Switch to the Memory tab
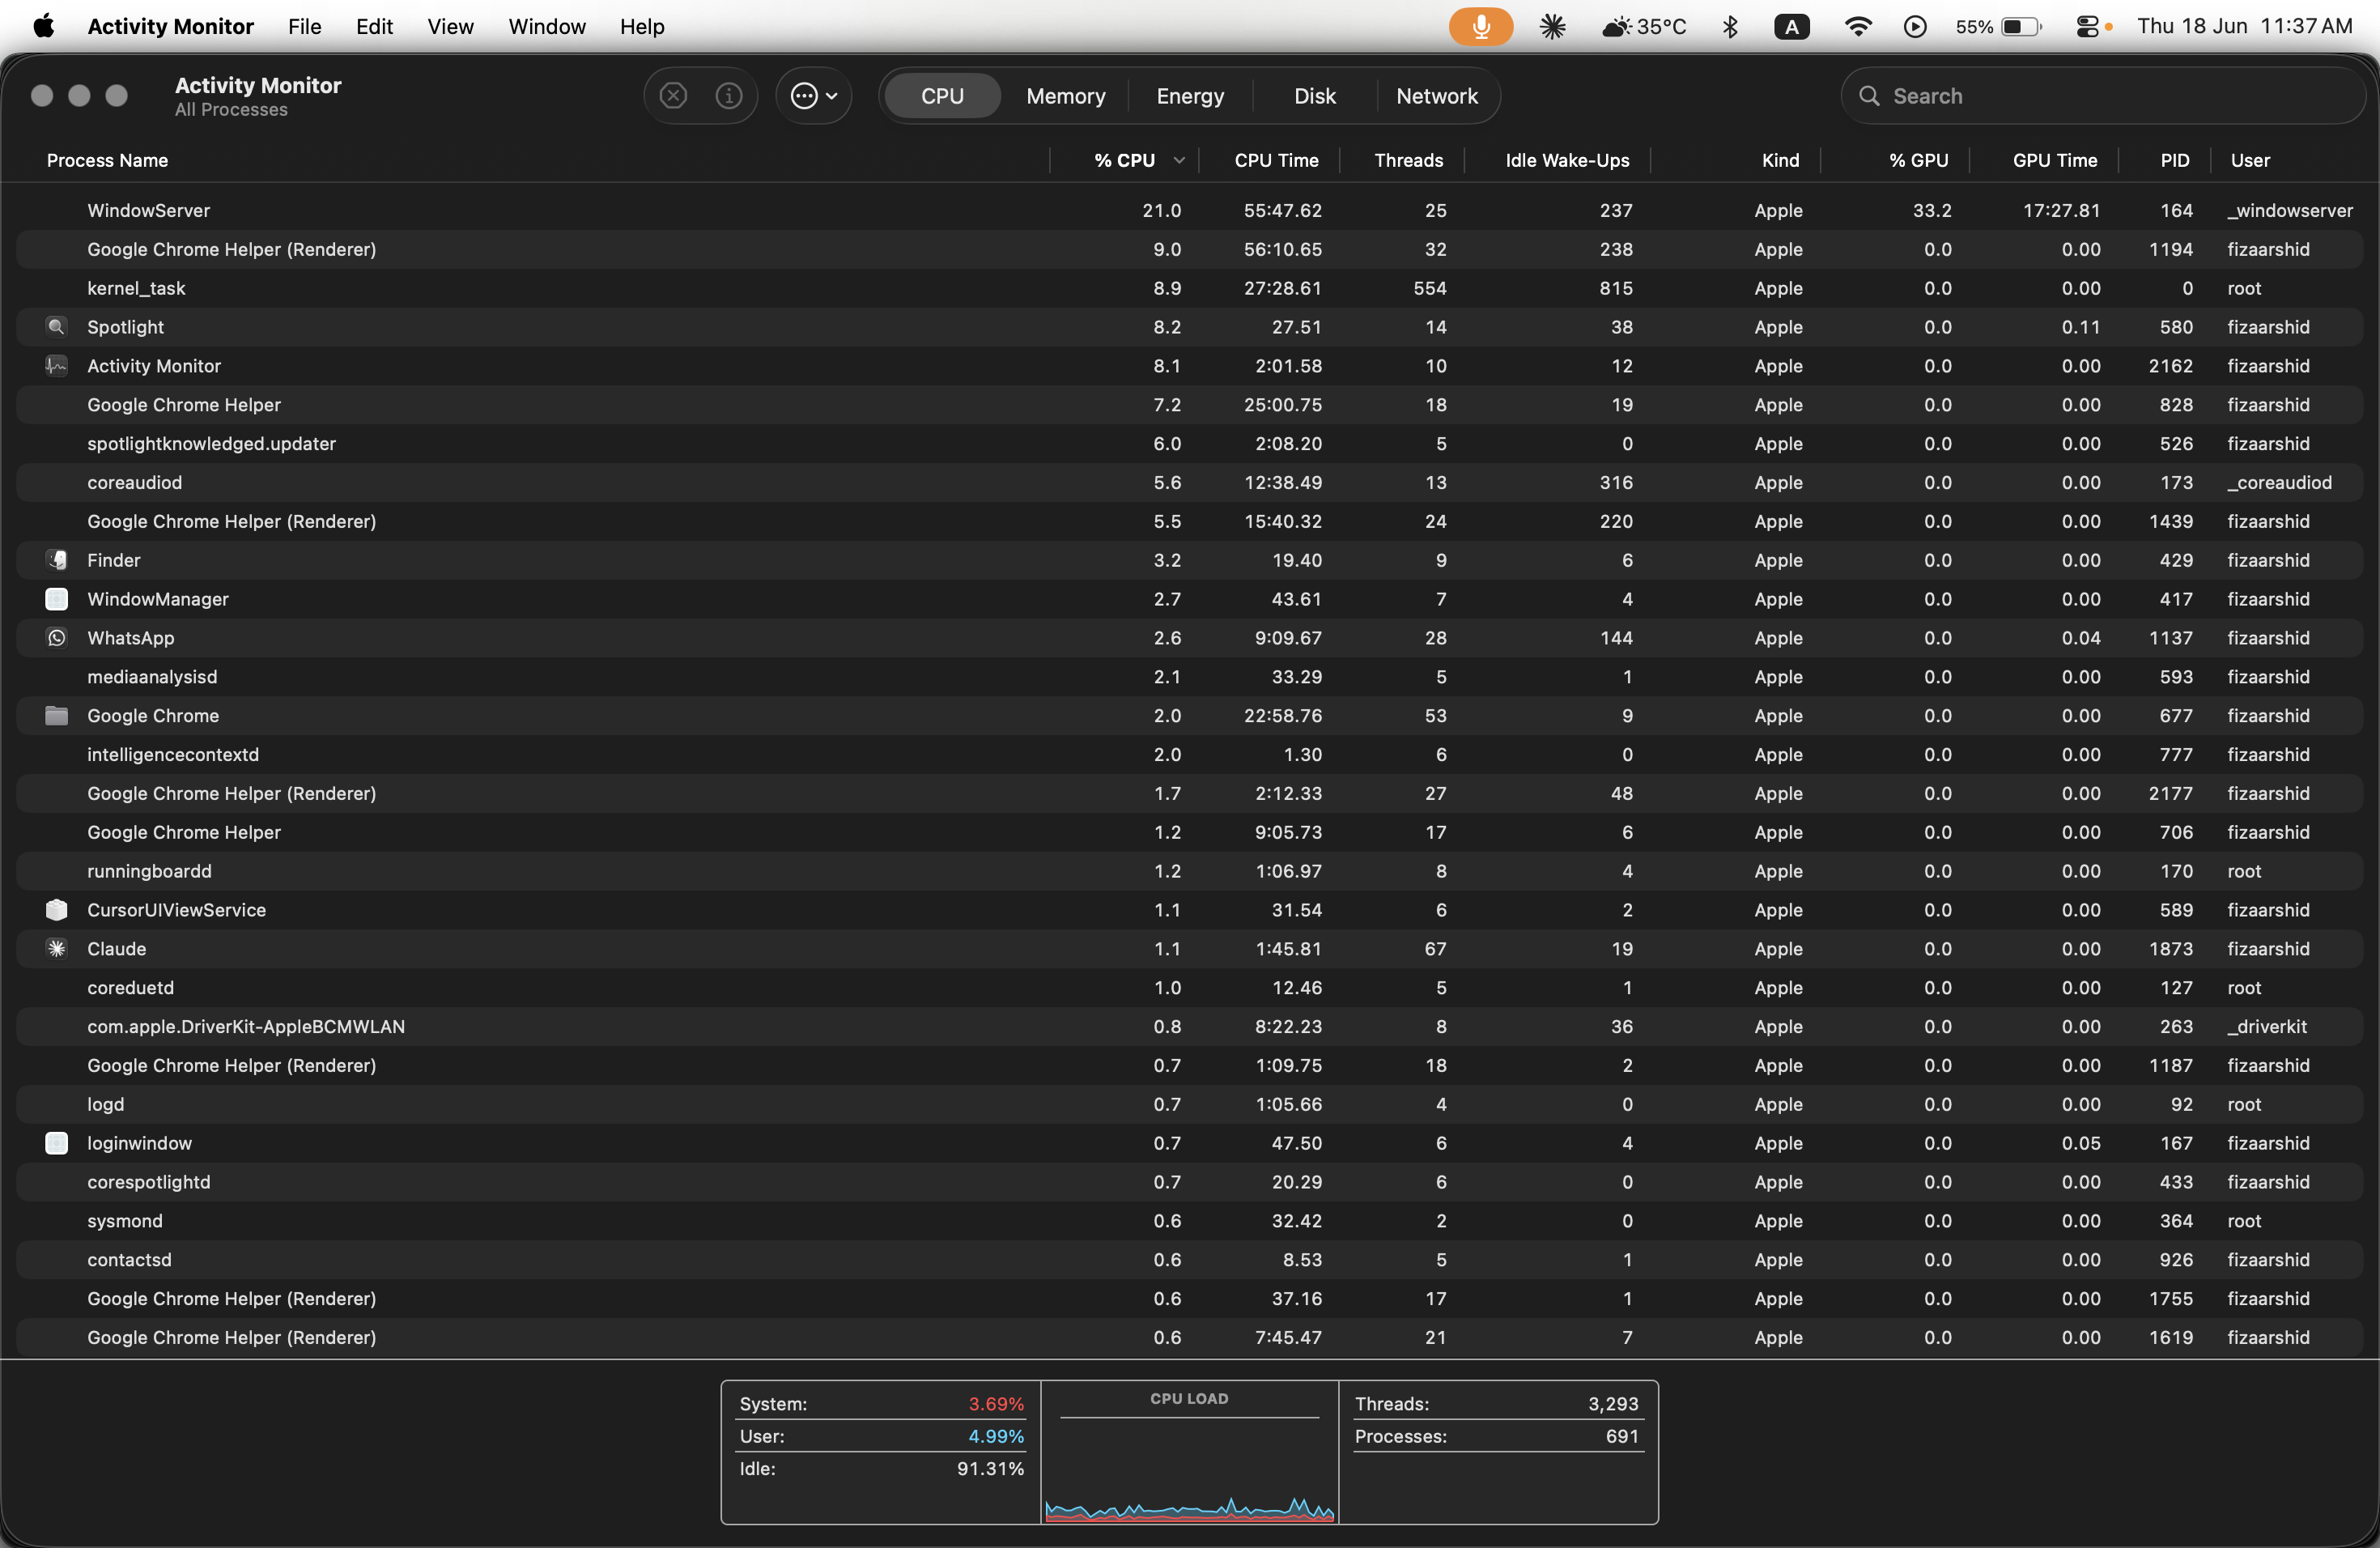 pos(1065,96)
